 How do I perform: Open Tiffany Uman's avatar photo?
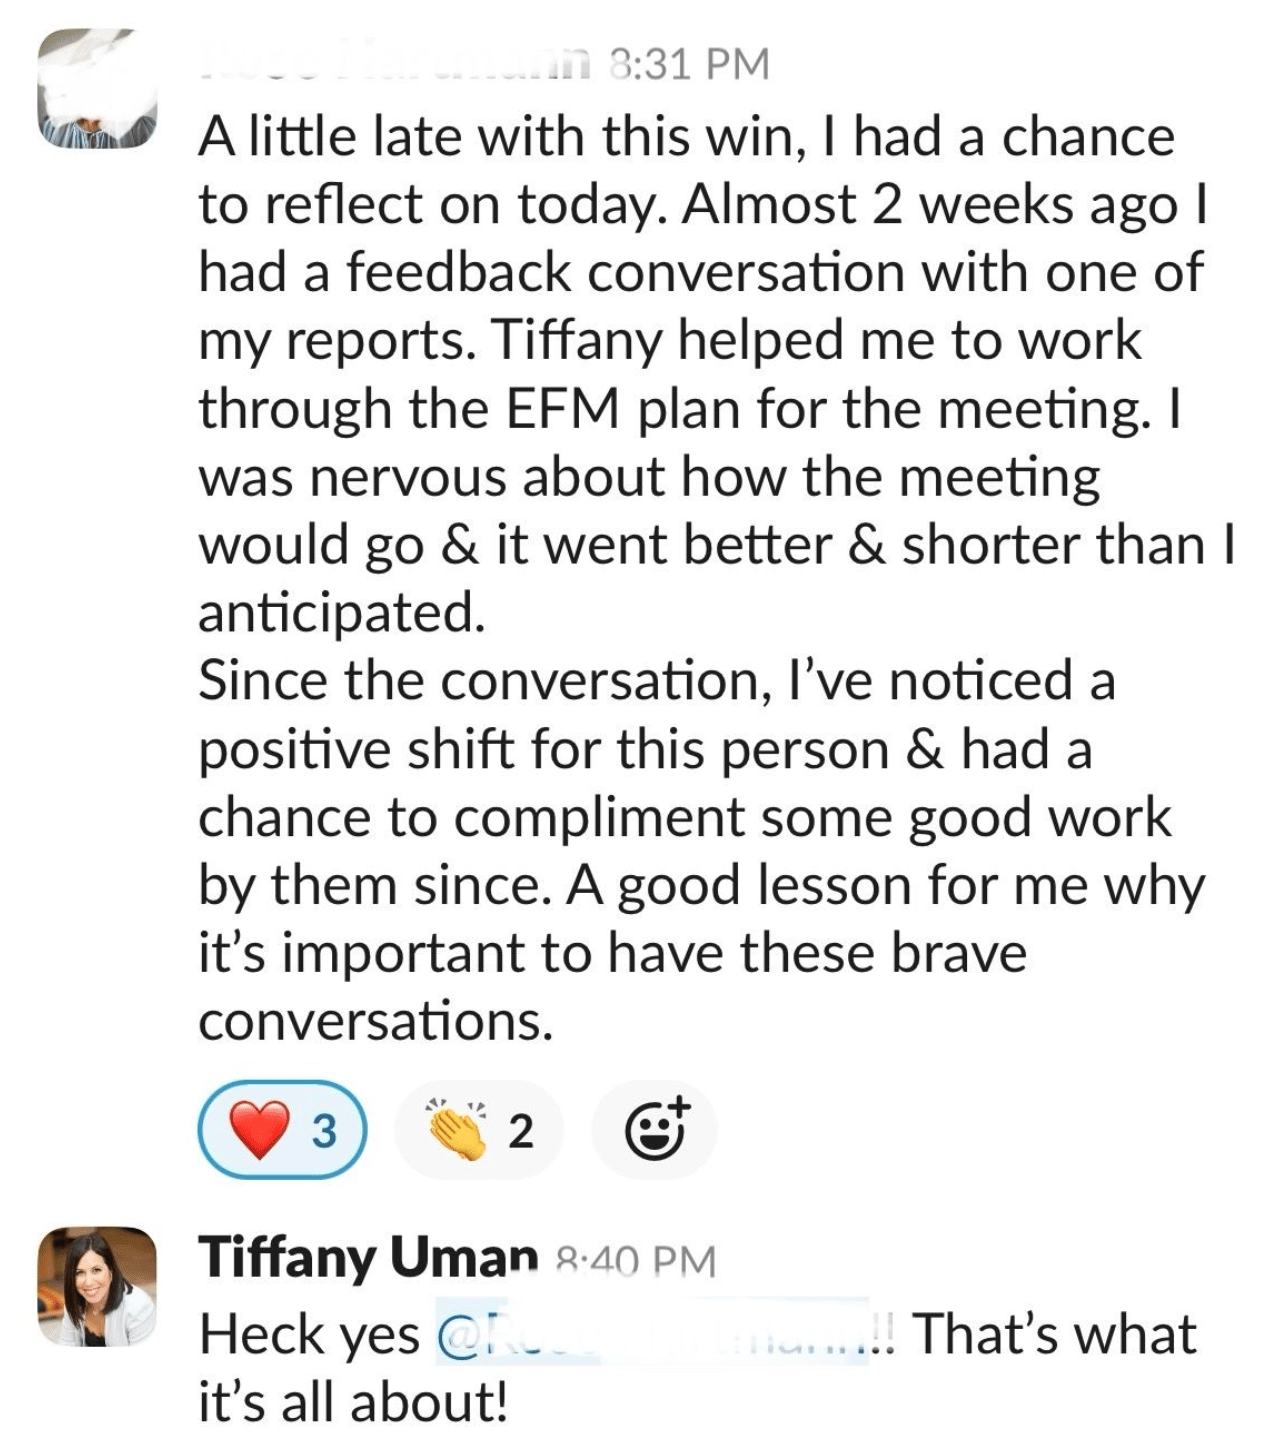pyautogui.click(x=97, y=1286)
